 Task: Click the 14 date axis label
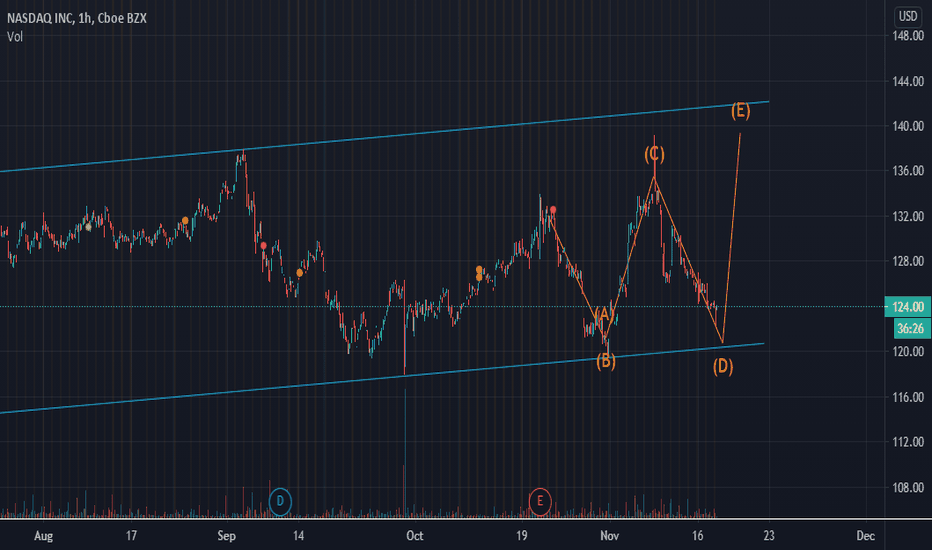[298, 536]
